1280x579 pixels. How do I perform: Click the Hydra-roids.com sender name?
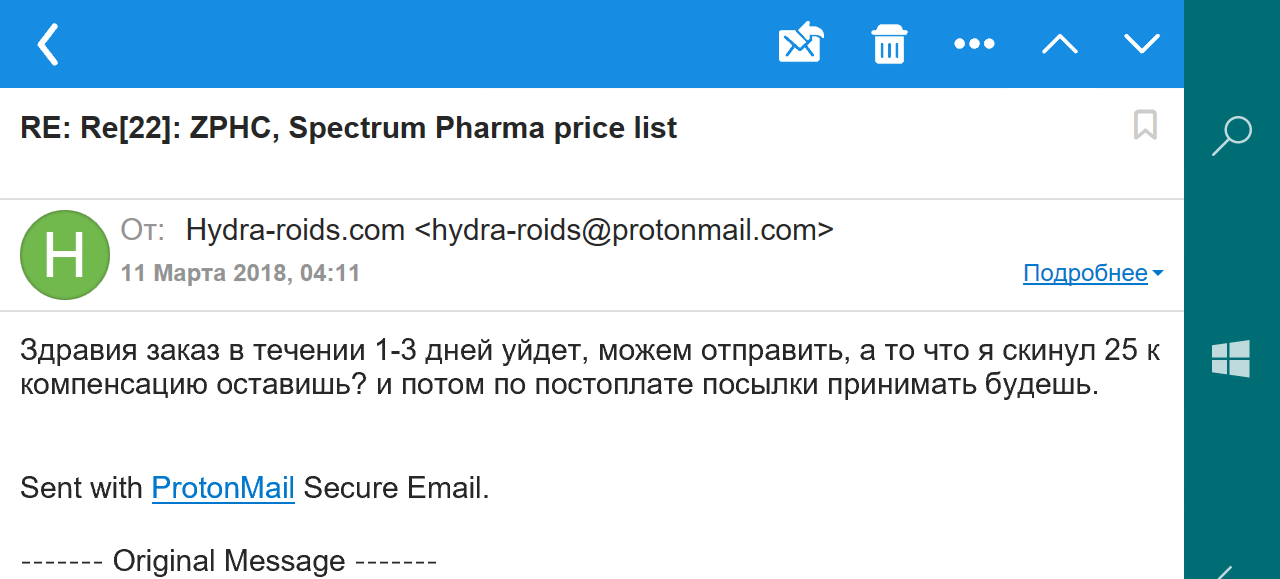coord(295,230)
